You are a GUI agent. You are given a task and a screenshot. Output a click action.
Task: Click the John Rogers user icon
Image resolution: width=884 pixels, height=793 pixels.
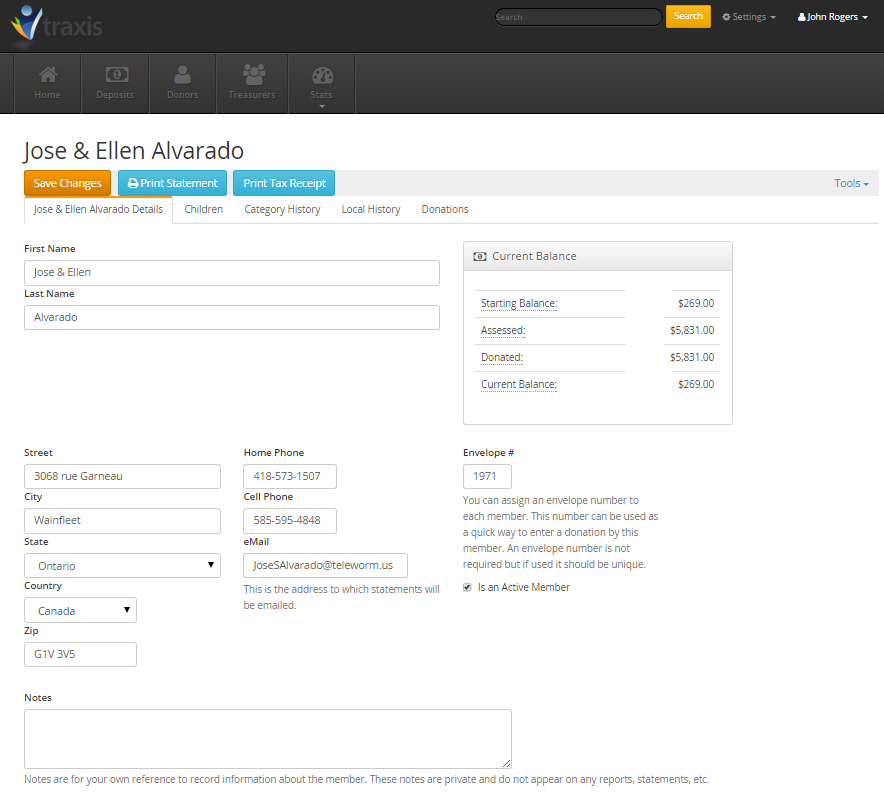point(801,17)
